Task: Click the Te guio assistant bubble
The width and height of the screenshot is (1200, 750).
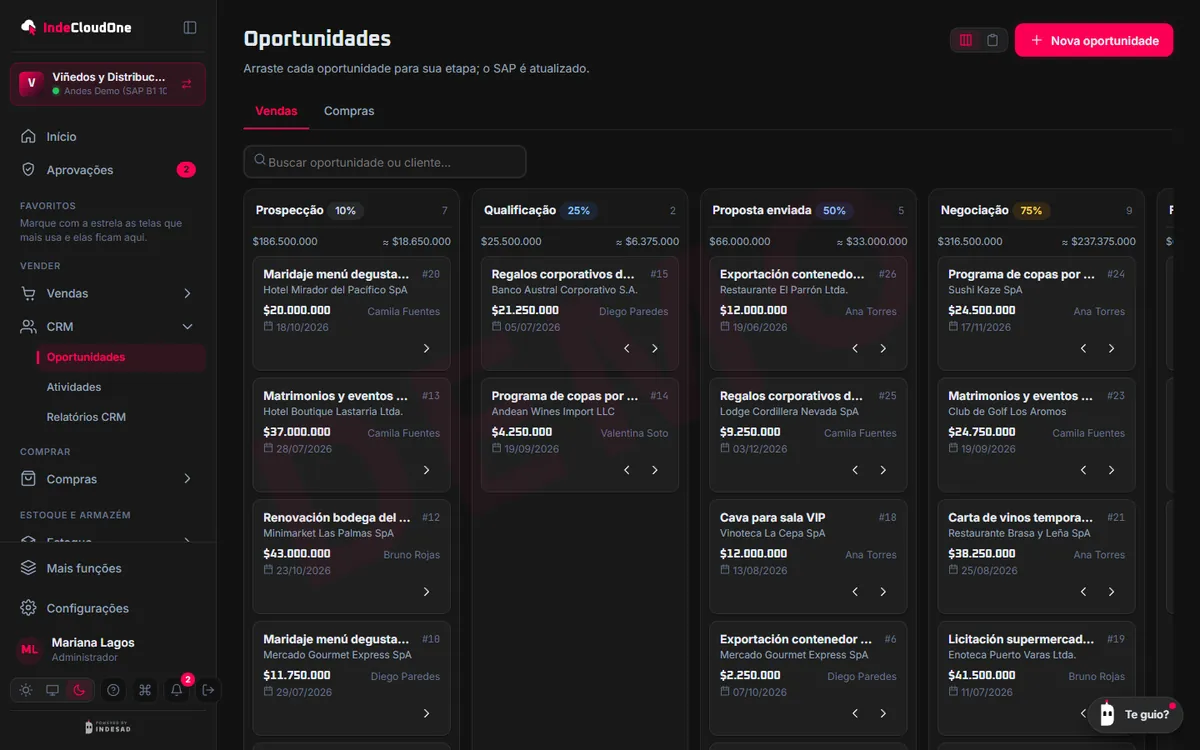Action: (1135, 714)
